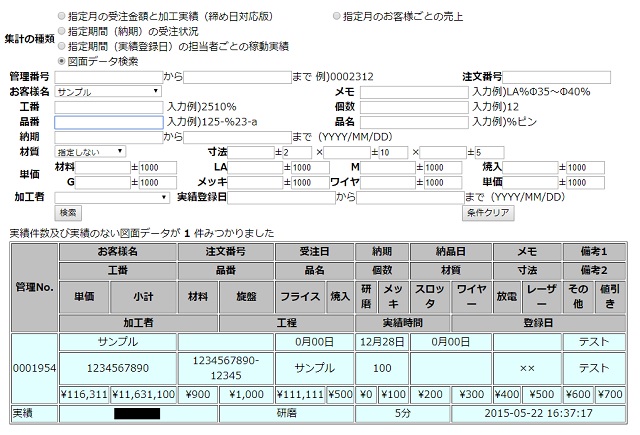Click the ¥116,311 unit price cell
640x435 pixels.
[84, 394]
